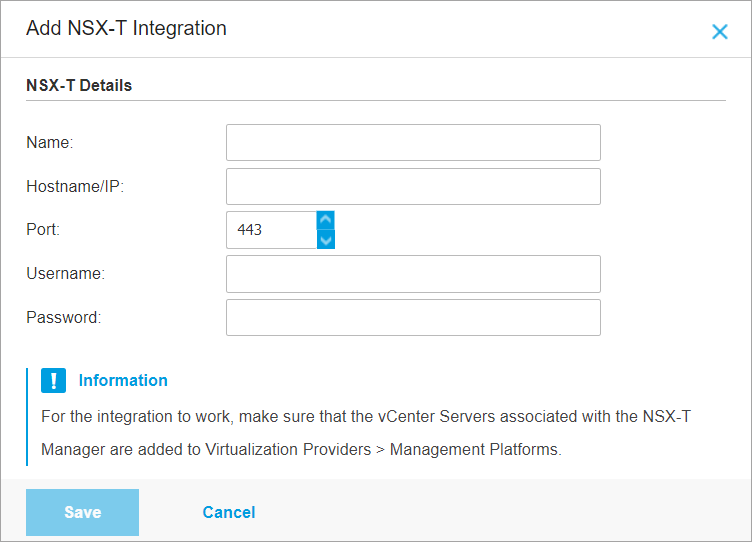The width and height of the screenshot is (752, 542).
Task: Click the Information heading text
Action: (x=123, y=381)
